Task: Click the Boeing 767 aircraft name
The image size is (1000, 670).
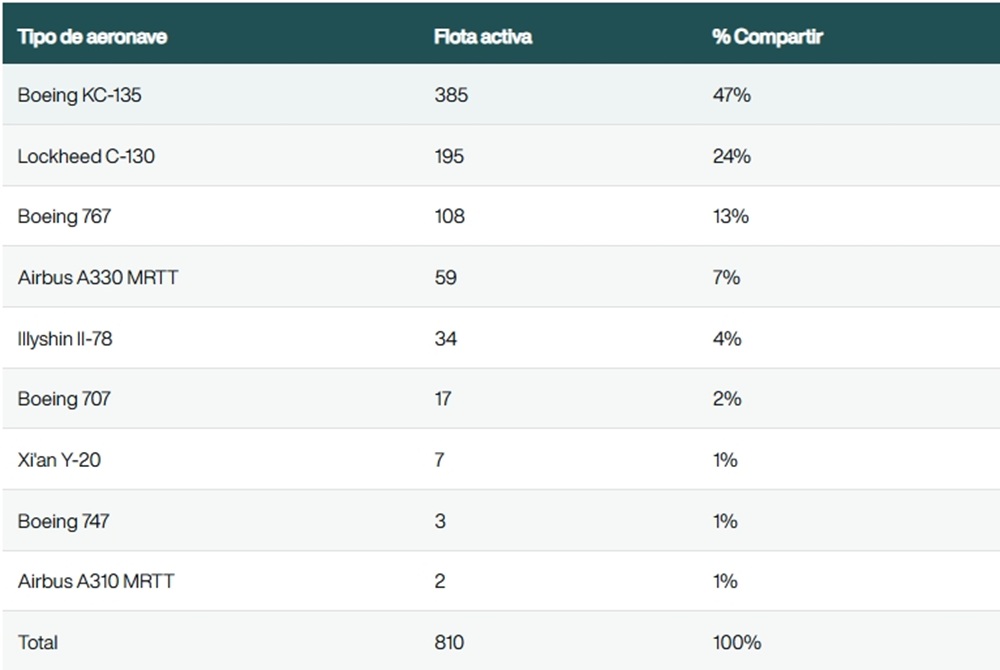Action: coord(64,217)
